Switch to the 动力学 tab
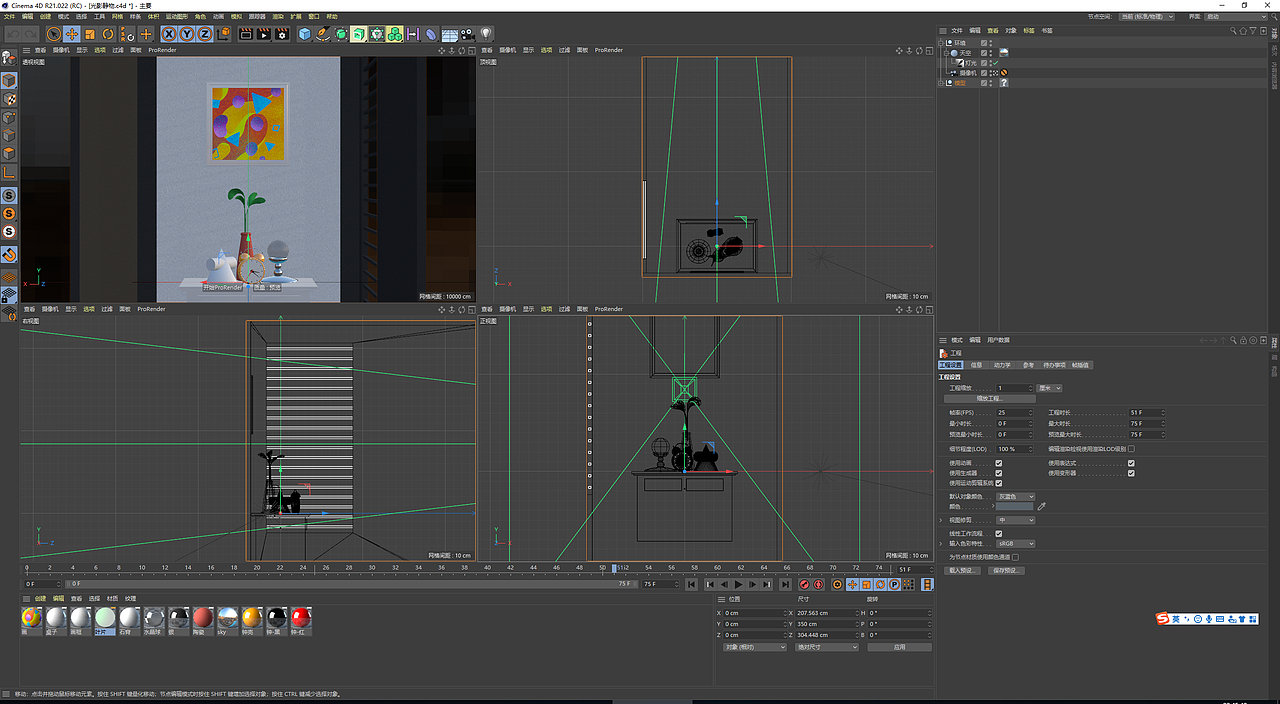Screen dimensions: 1280x704 (x=1002, y=365)
